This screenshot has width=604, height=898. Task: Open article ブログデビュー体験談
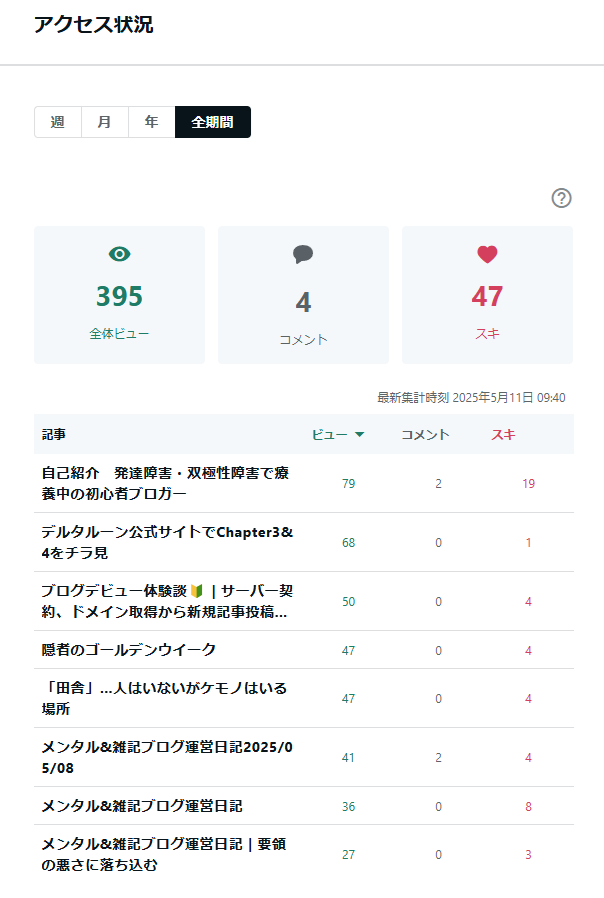167,601
